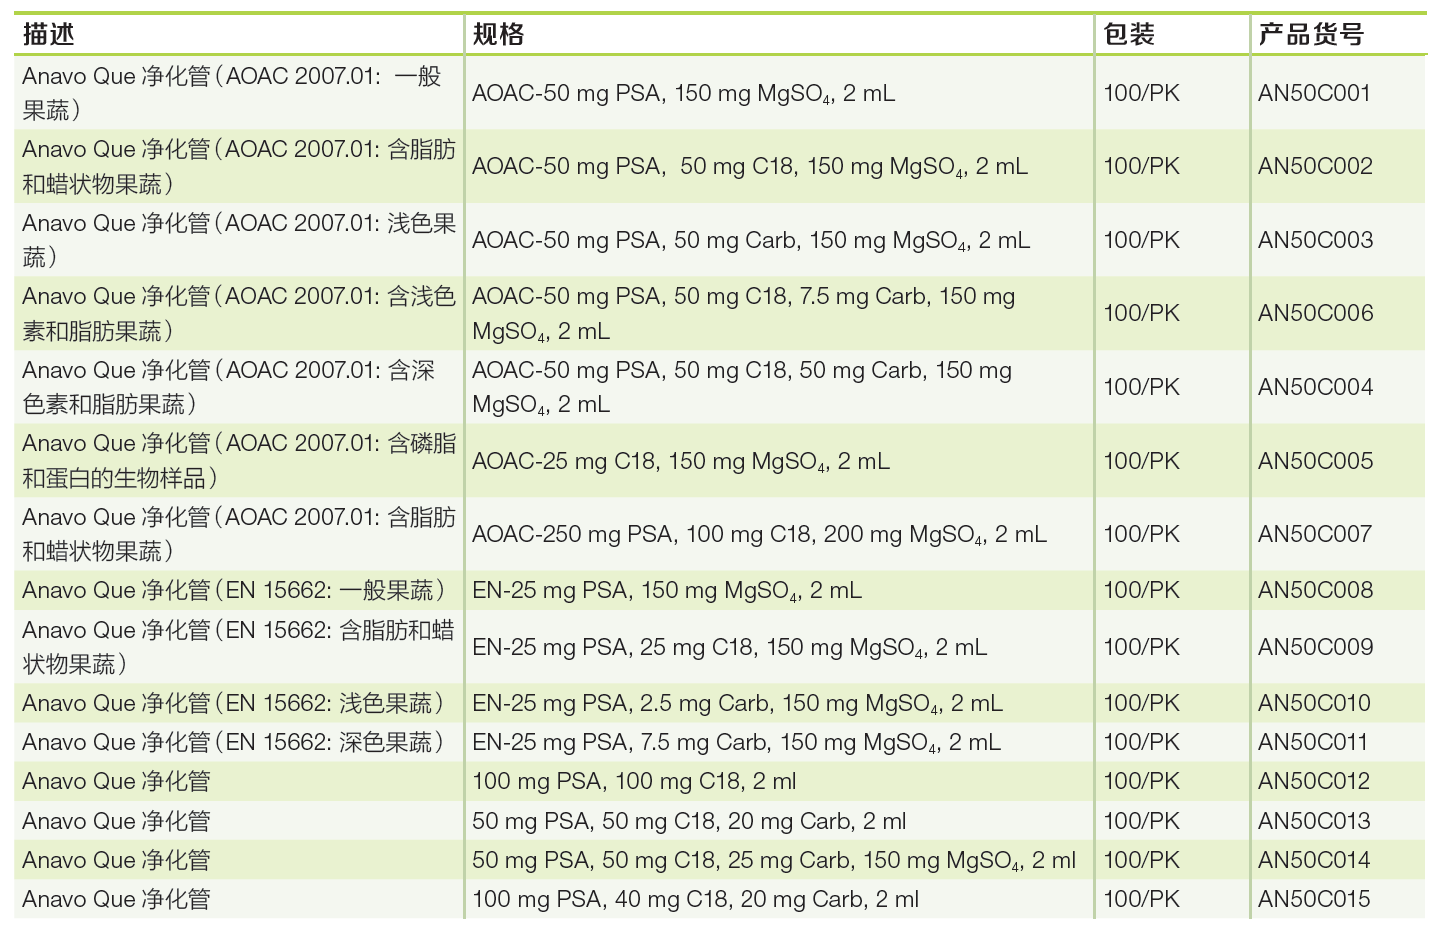Click description 'AOAC 2007.01: 含磷脂和蛋白的生物样品'
The image size is (1432, 926).
pos(239,461)
